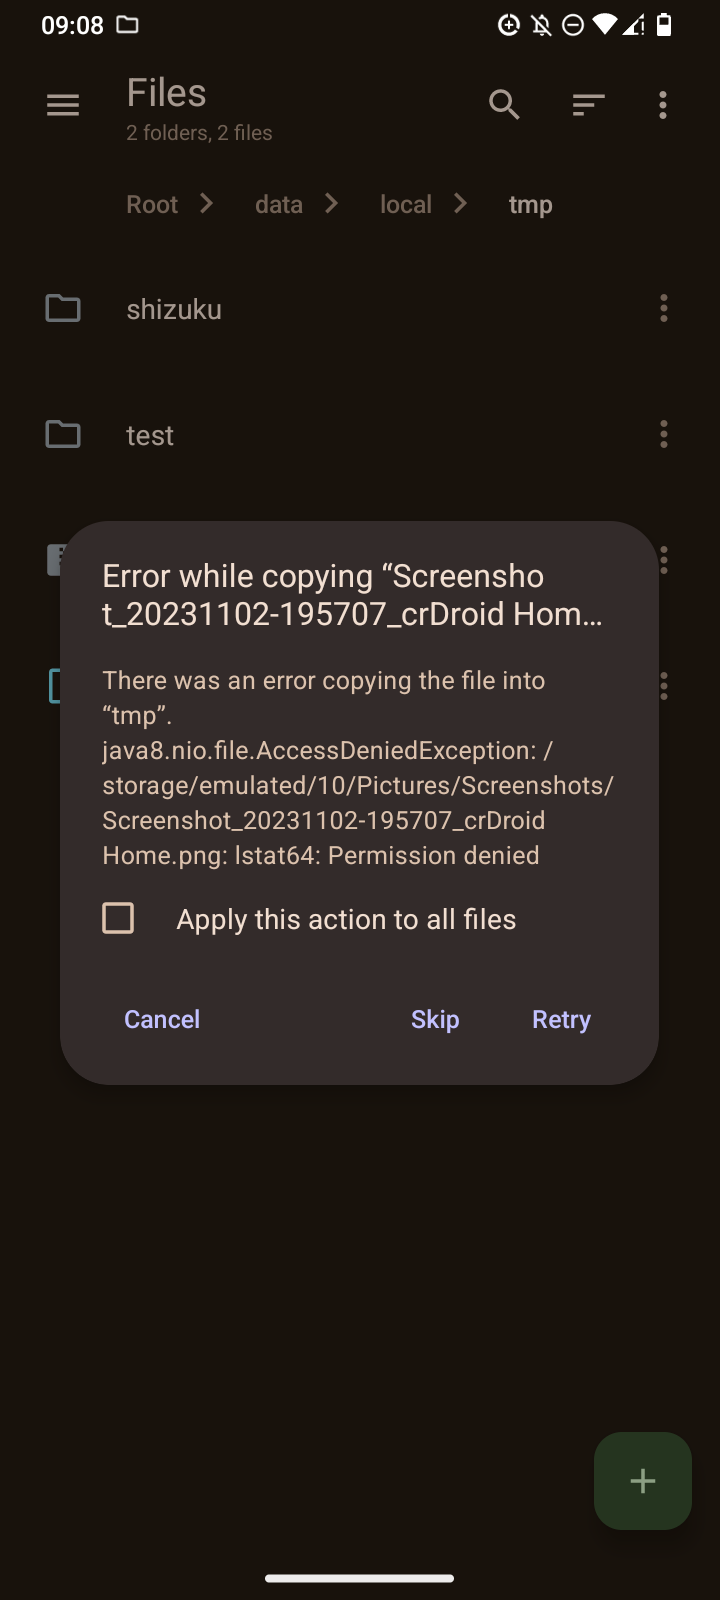Click the shizuku folder icon
This screenshot has width=720, height=1600.
[x=62, y=308]
